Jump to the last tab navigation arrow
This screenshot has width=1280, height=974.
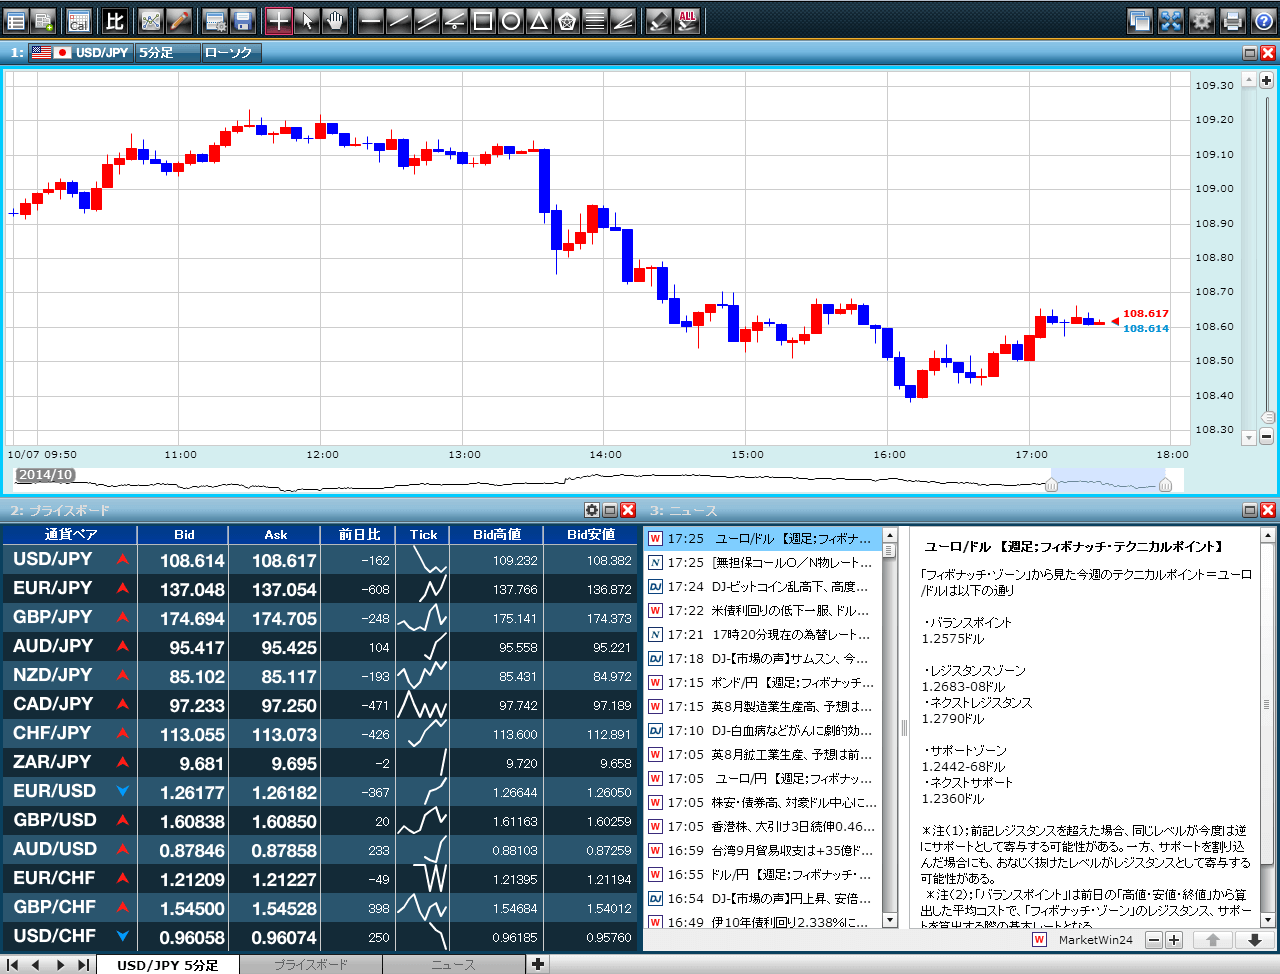tap(83, 965)
